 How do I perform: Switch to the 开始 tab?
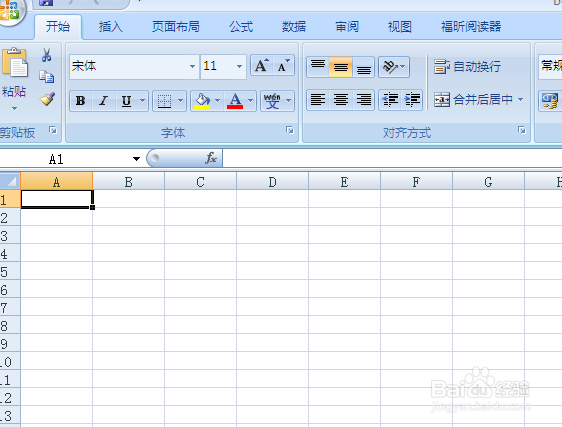58,27
